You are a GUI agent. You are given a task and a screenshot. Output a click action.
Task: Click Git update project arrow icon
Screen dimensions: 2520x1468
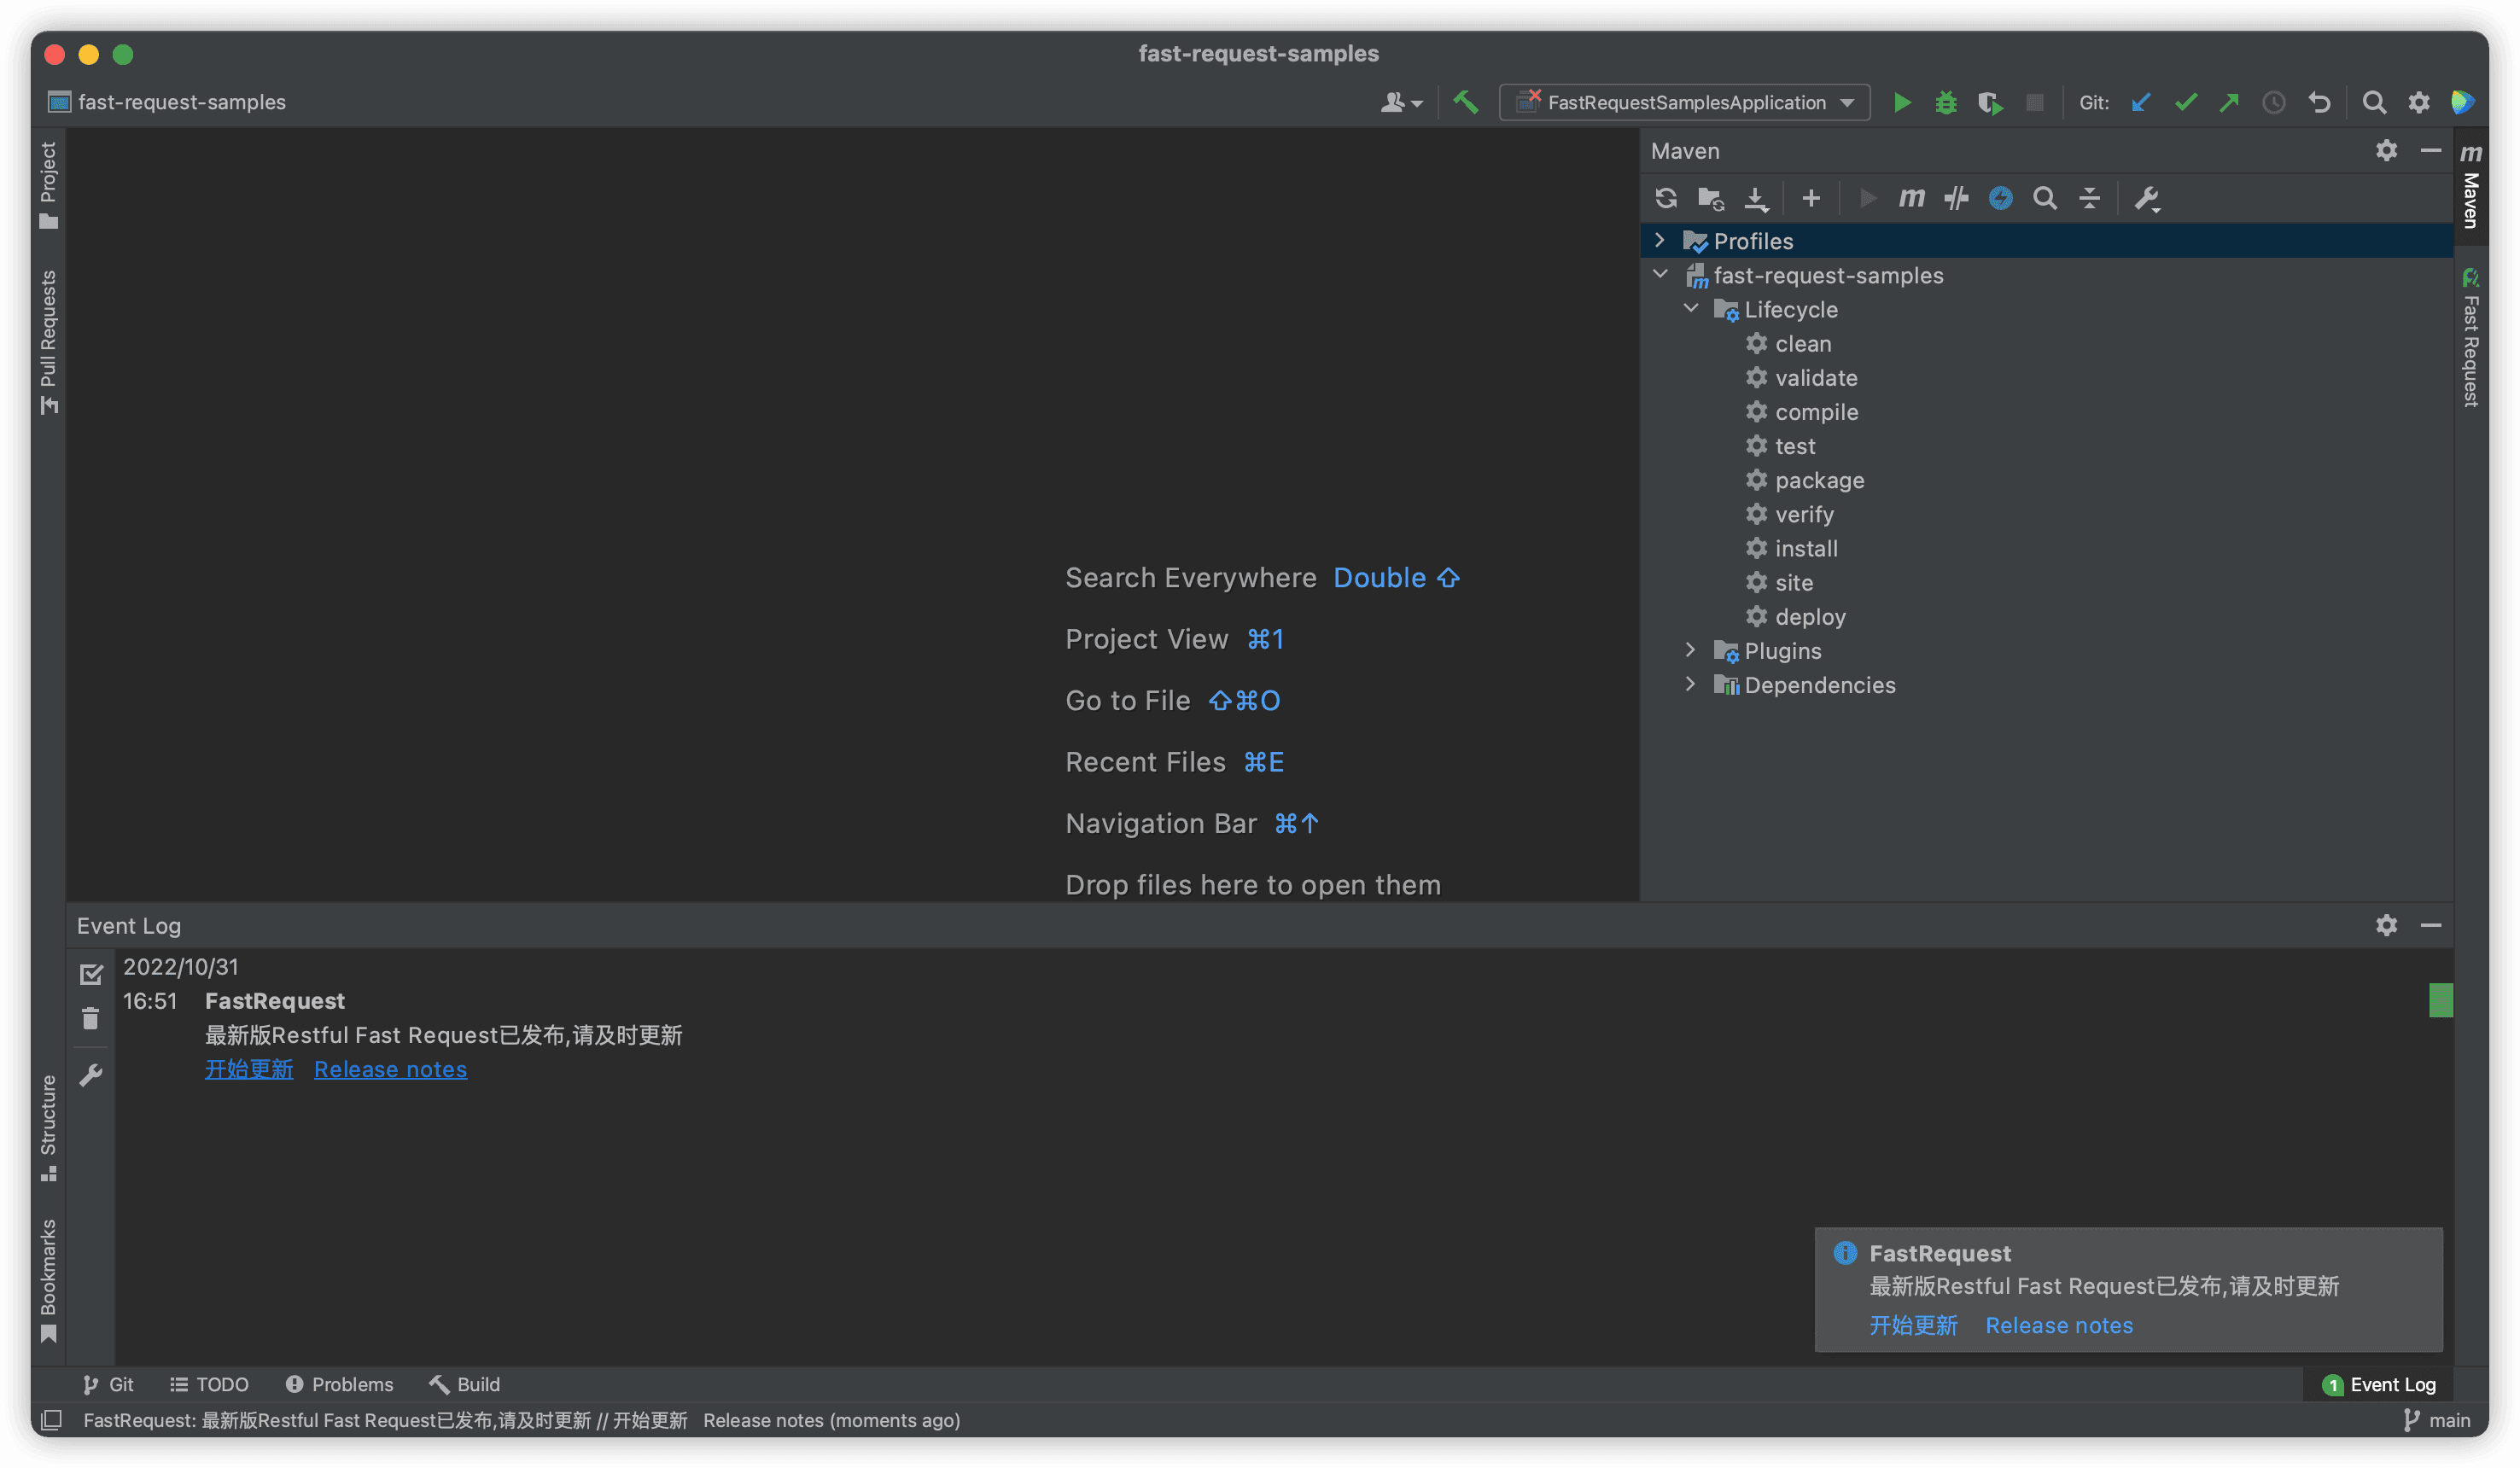tap(2141, 102)
